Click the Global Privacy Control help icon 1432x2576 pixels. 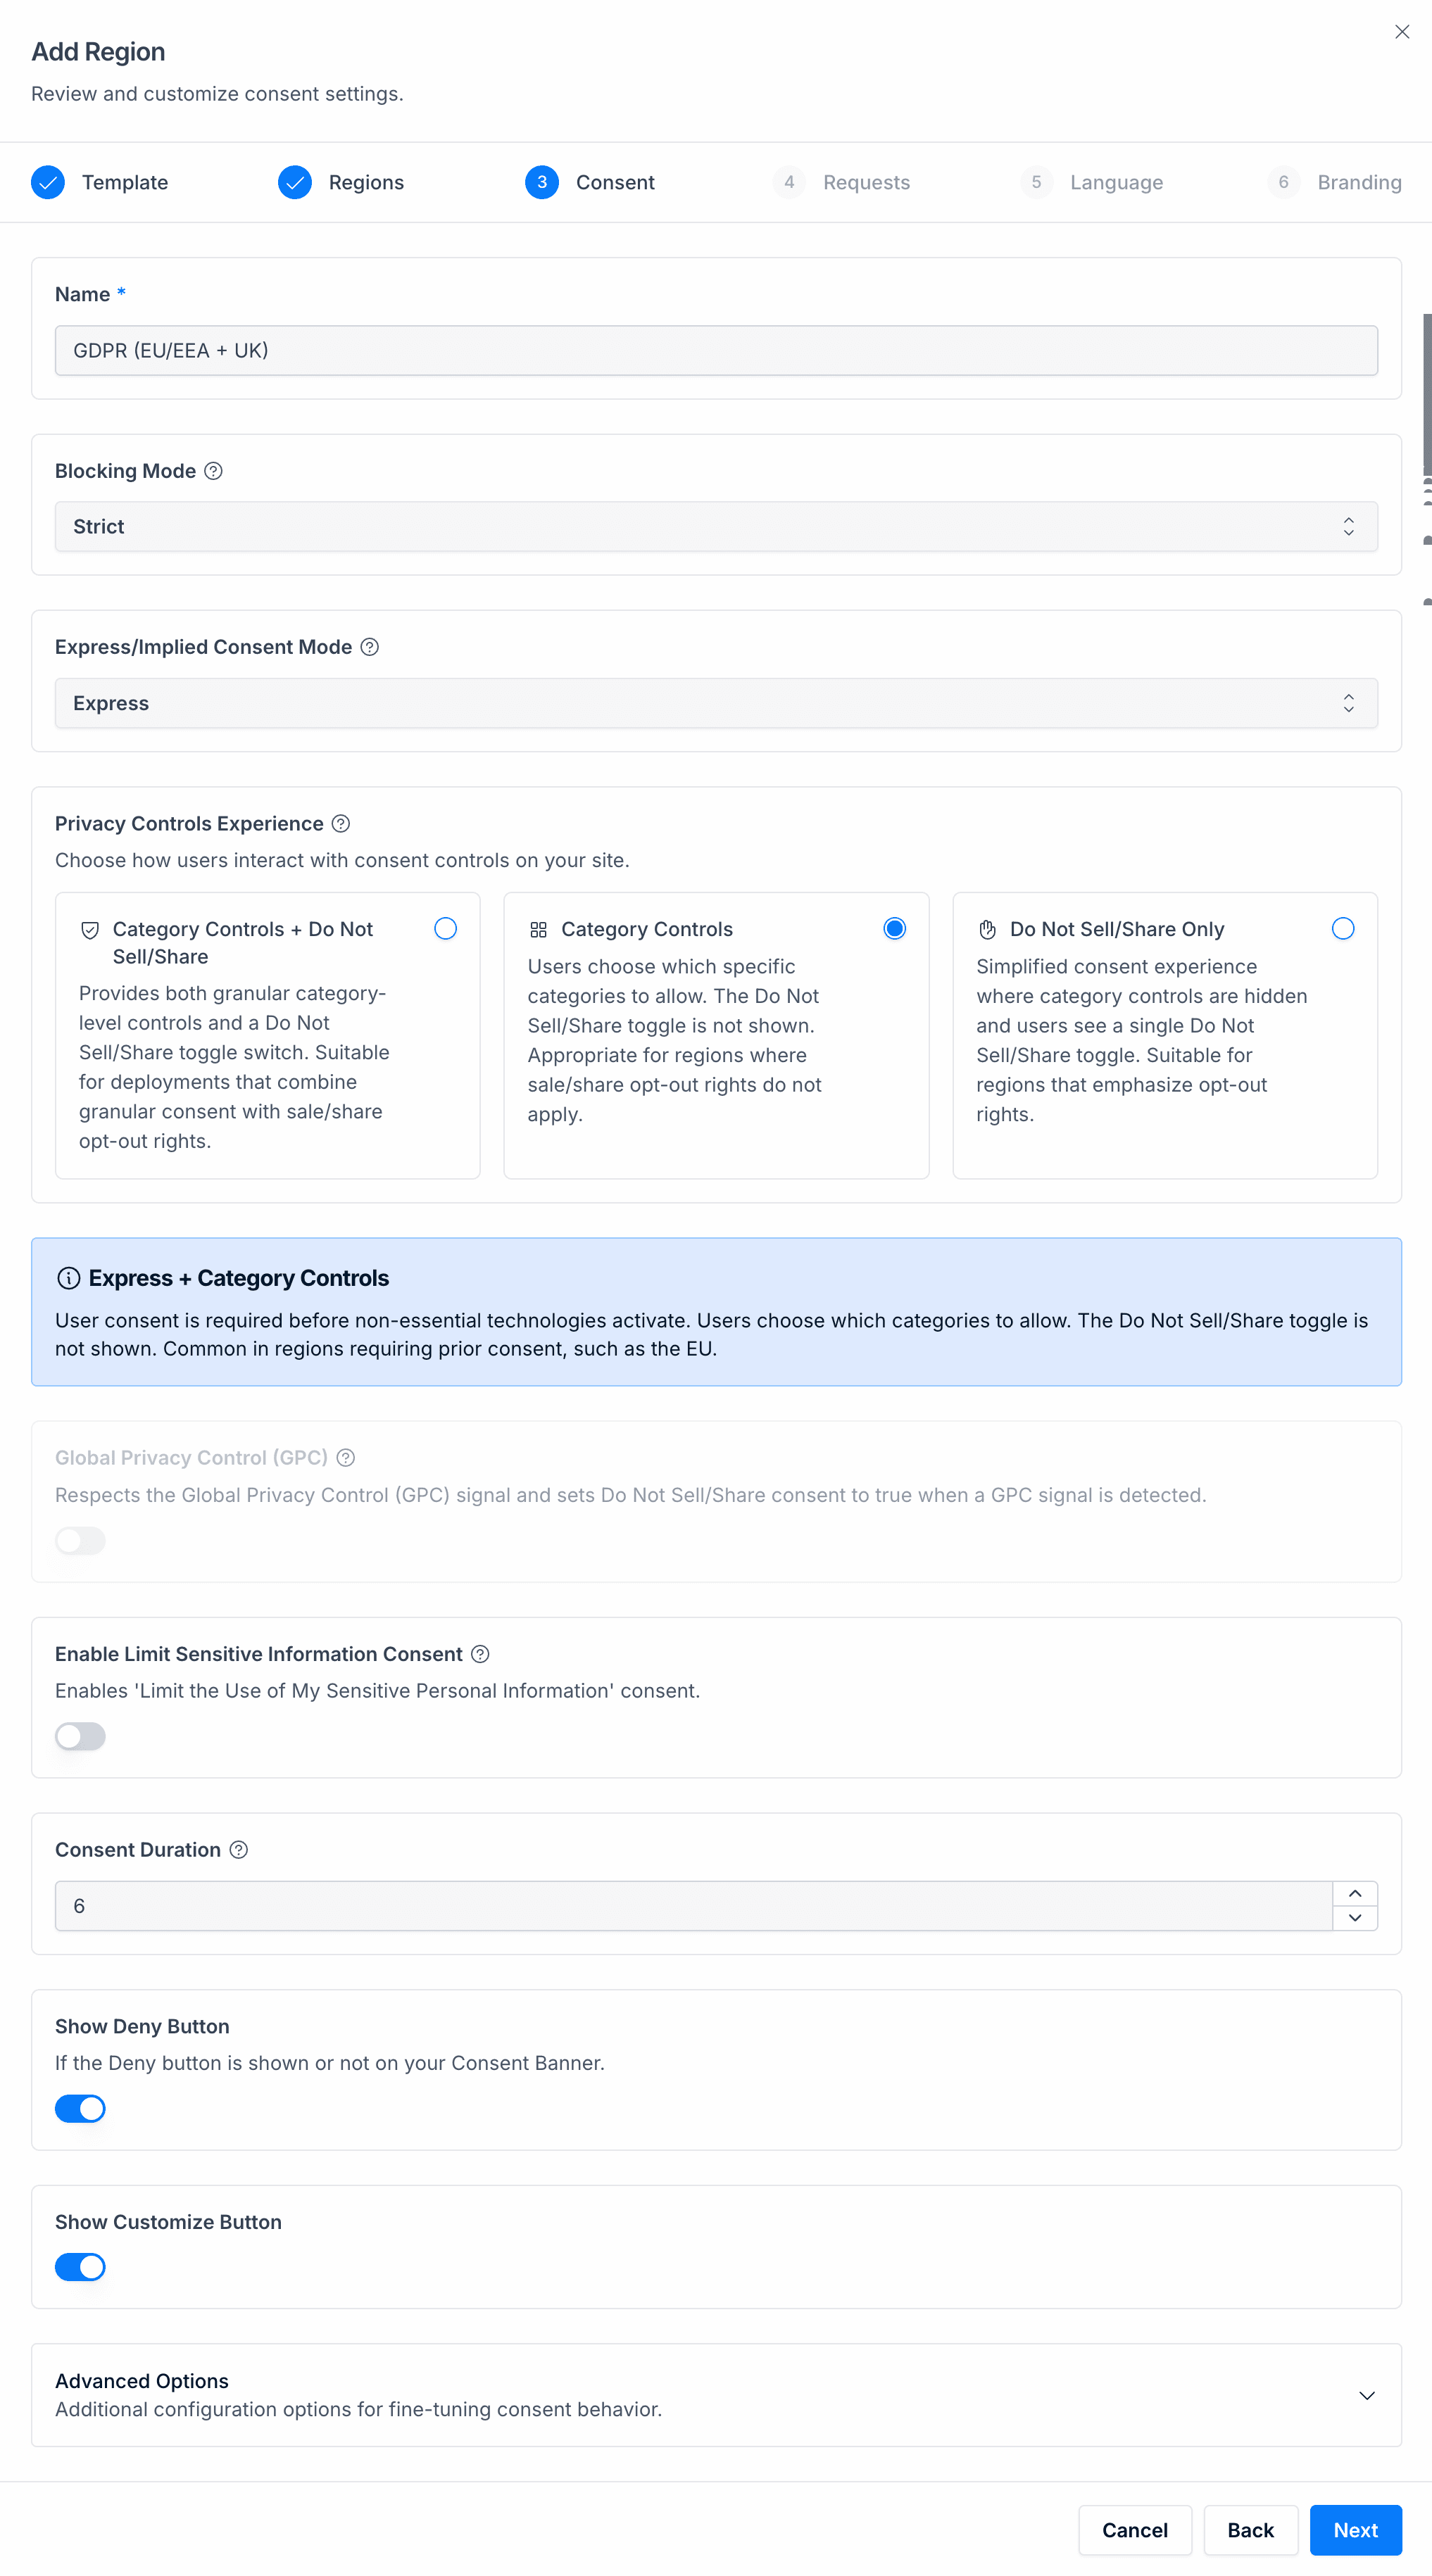tap(346, 1458)
